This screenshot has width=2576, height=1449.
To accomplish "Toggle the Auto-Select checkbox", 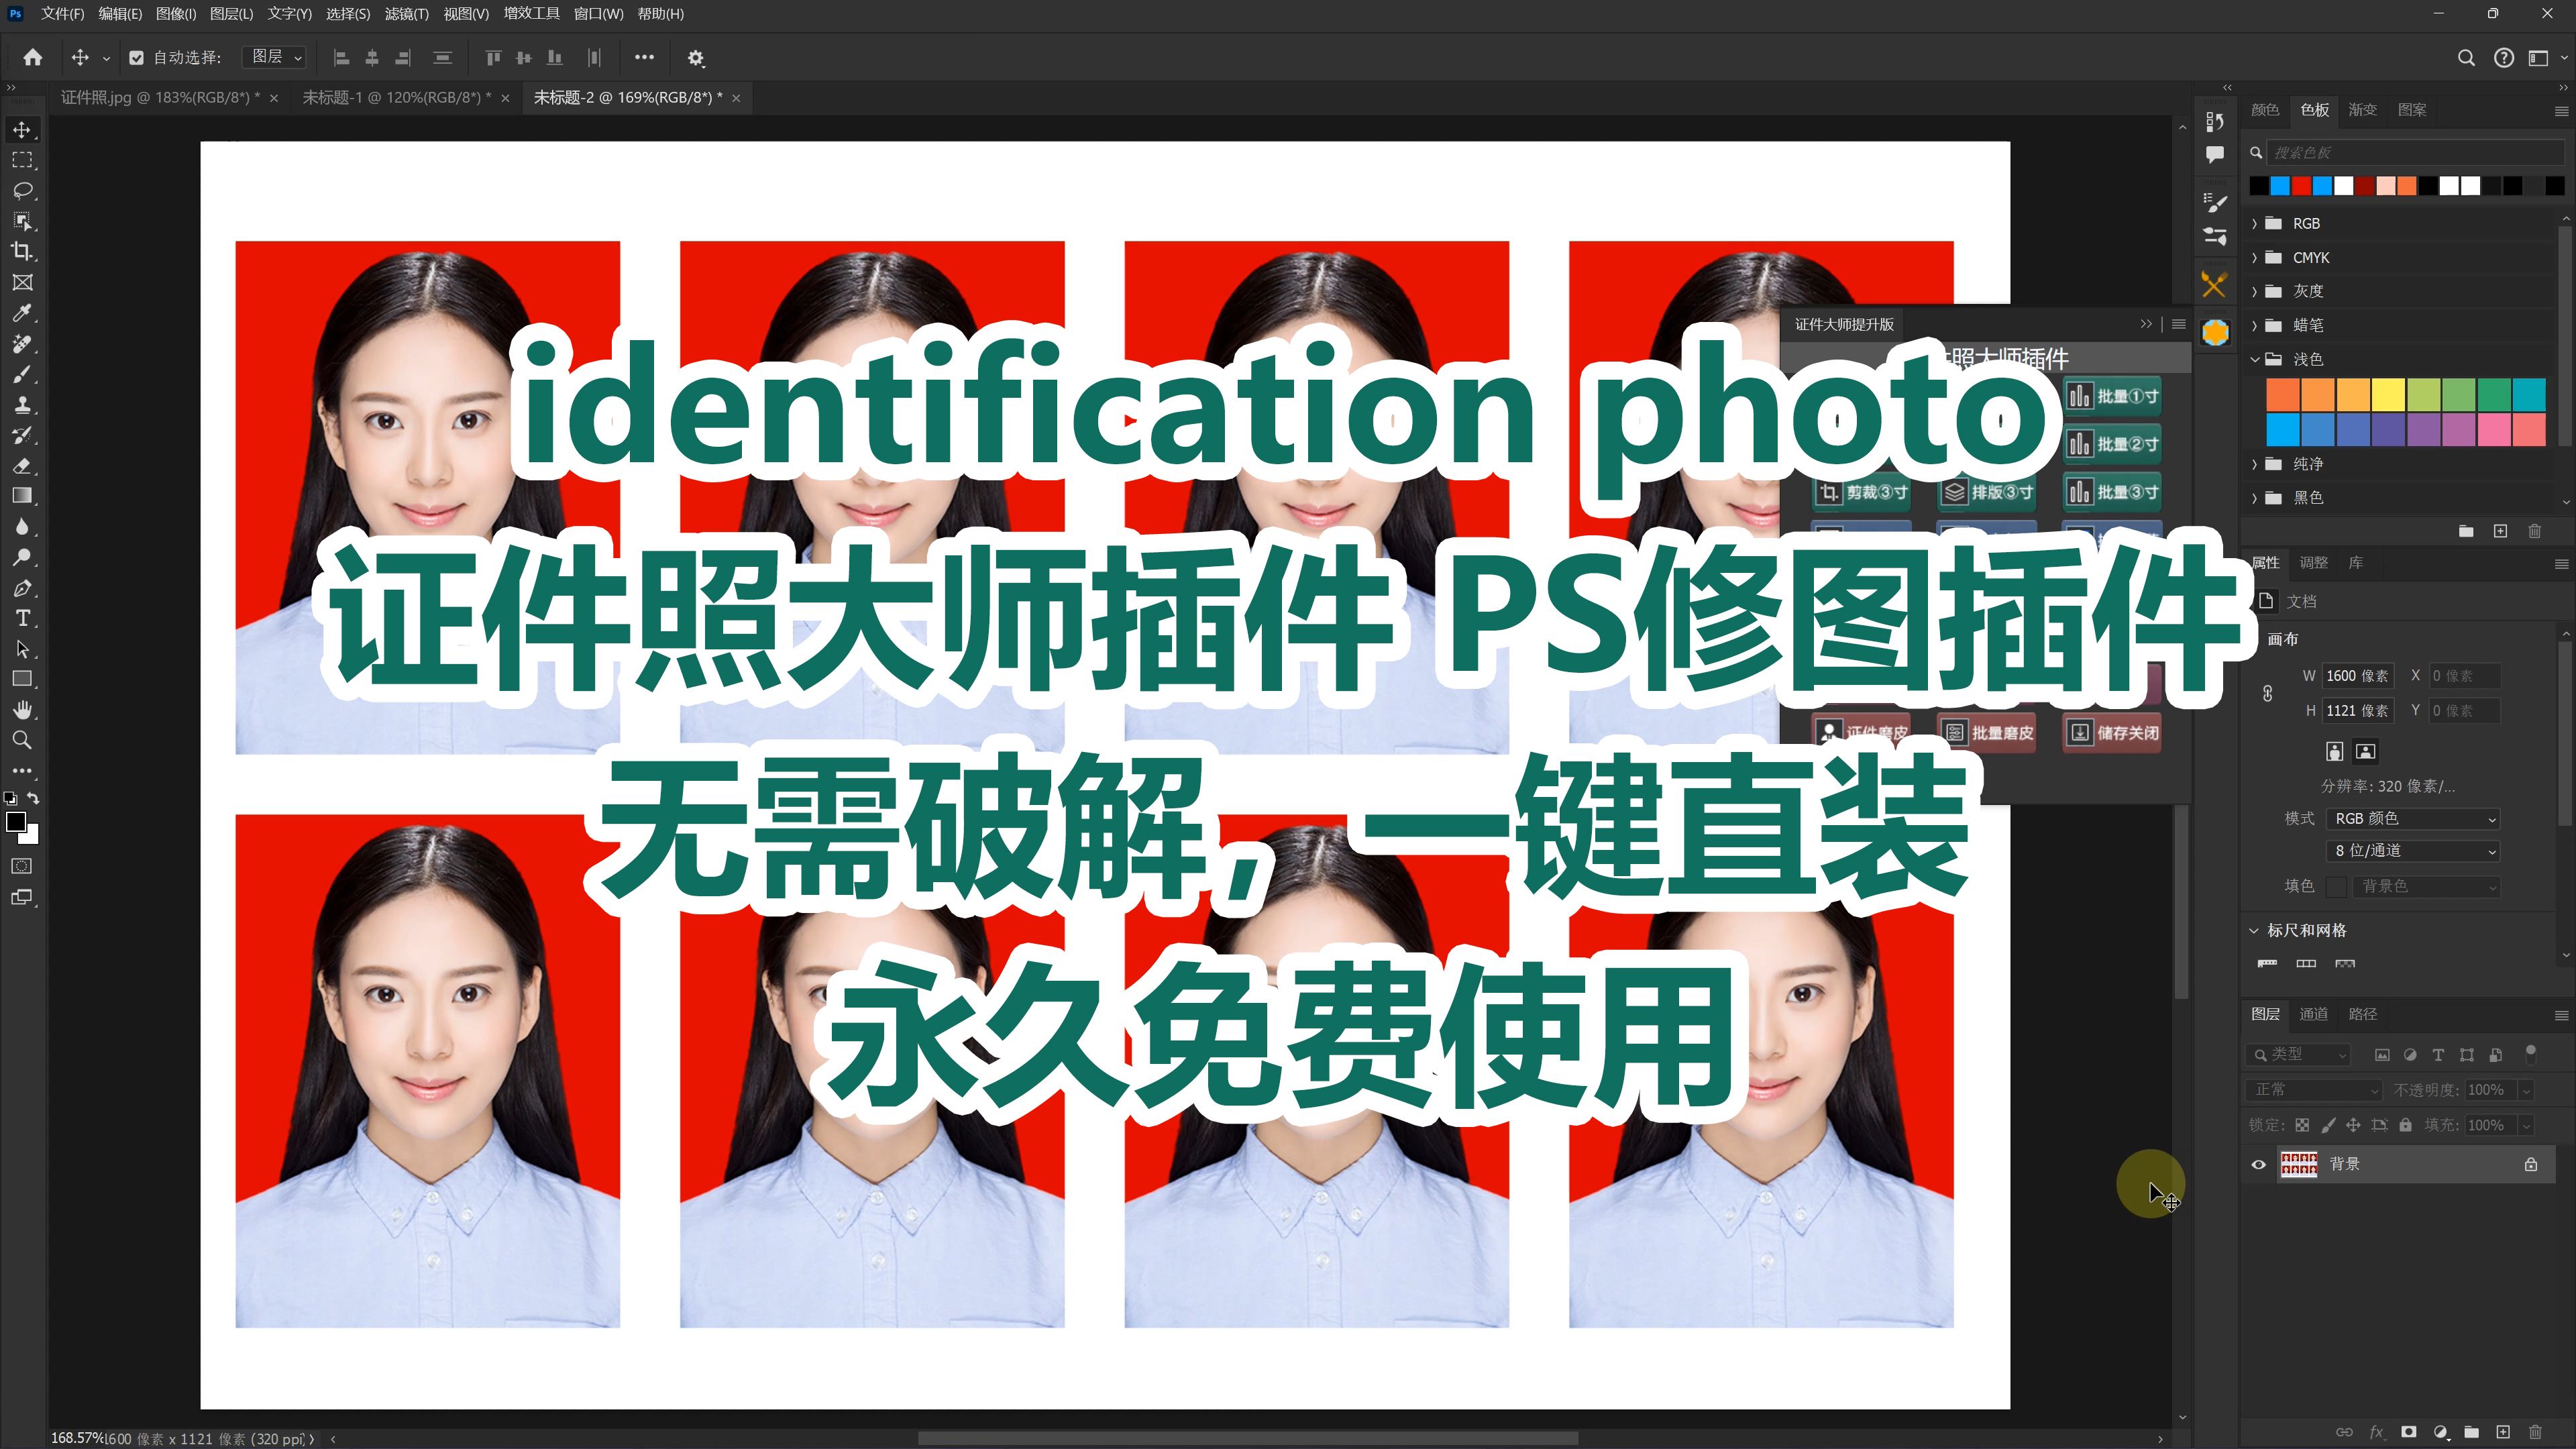I will click(137, 58).
